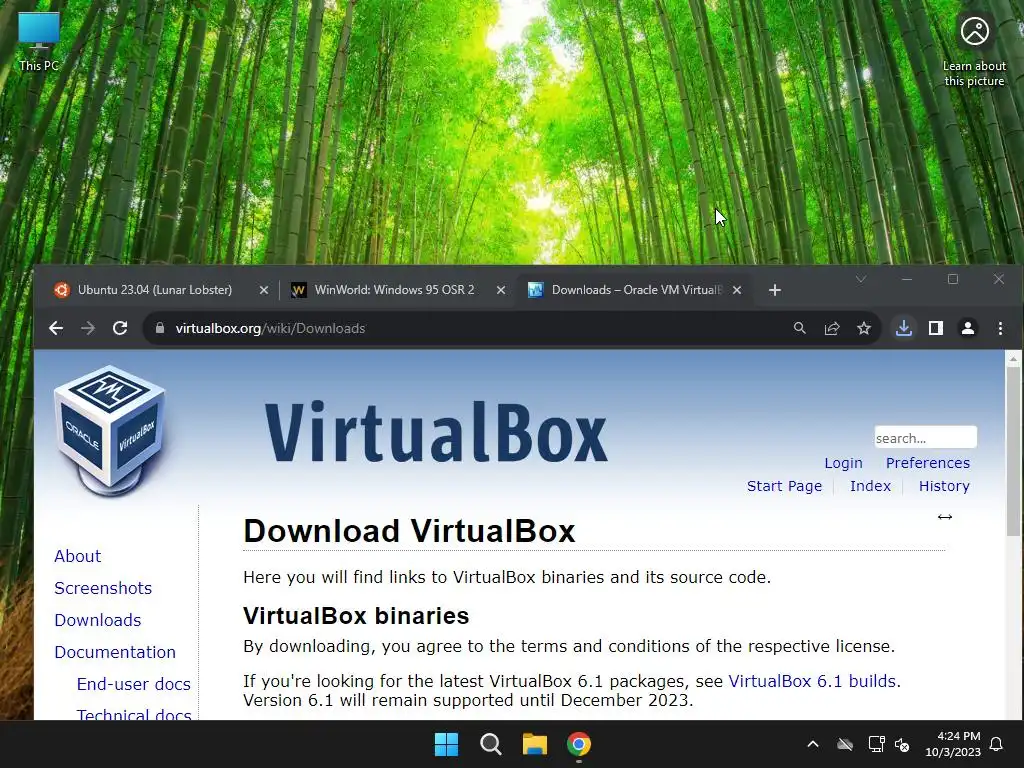
Task: Open the network tray icon
Action: 876,744
